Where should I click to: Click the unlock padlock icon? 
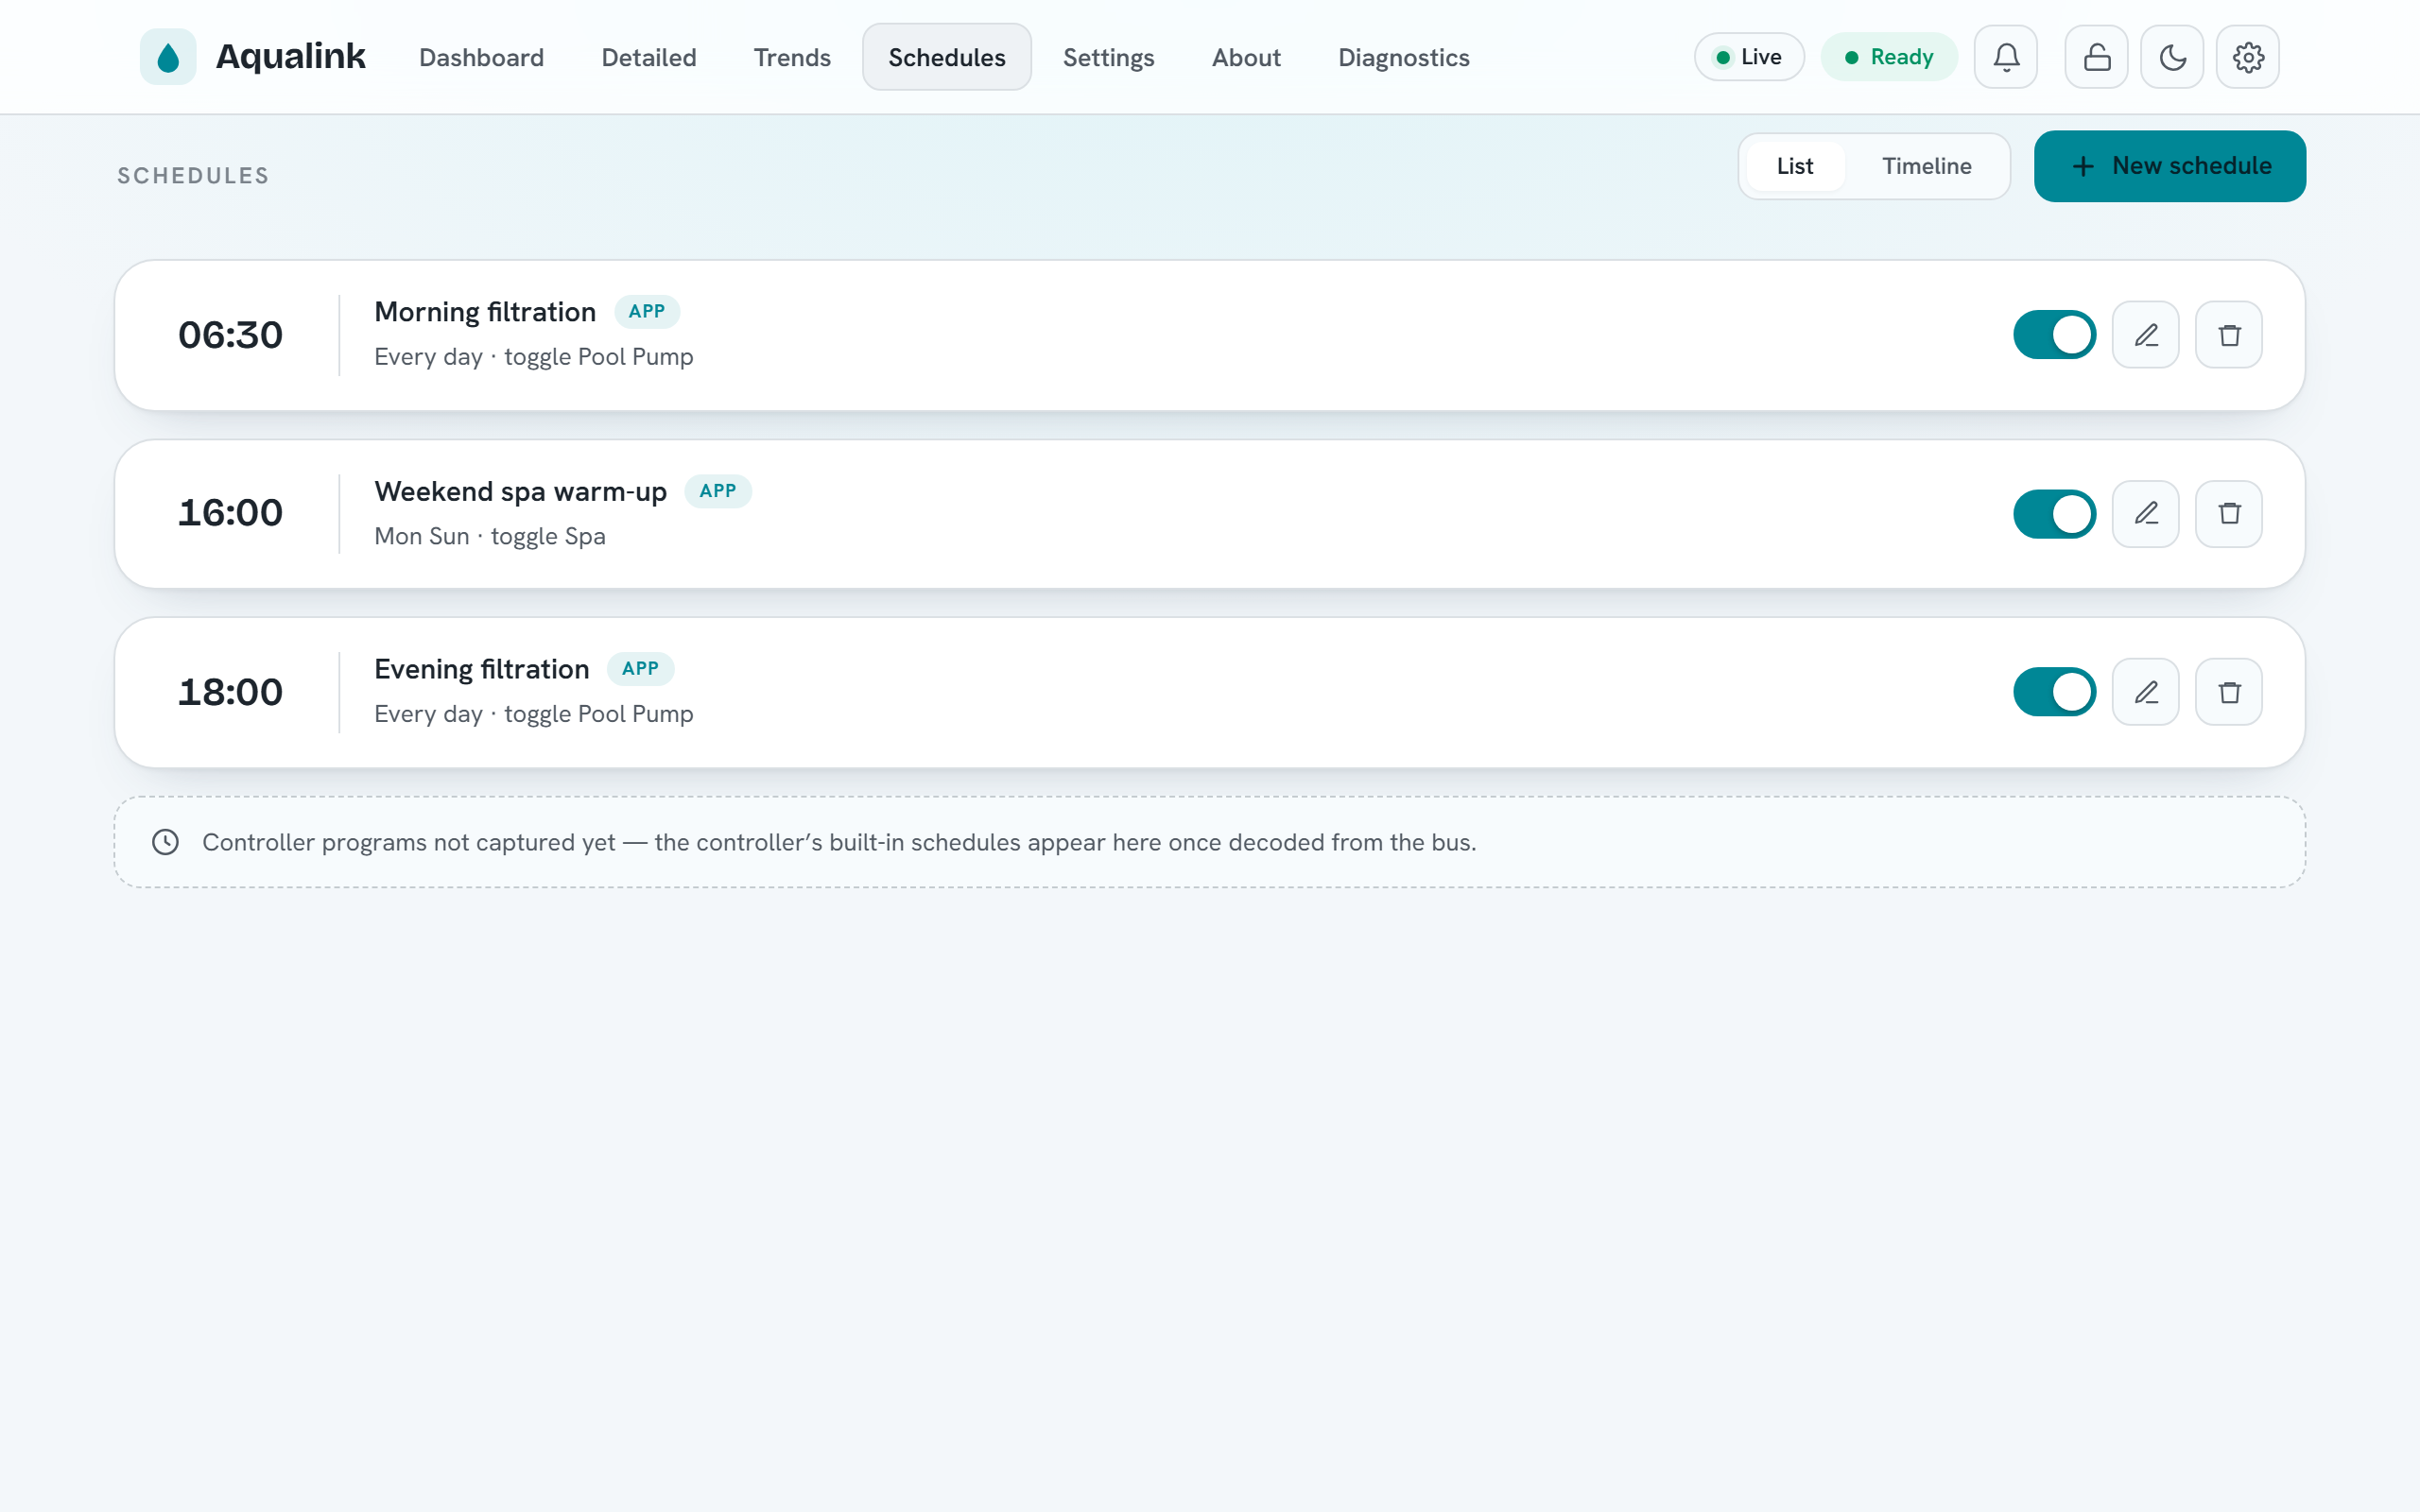pos(2097,57)
